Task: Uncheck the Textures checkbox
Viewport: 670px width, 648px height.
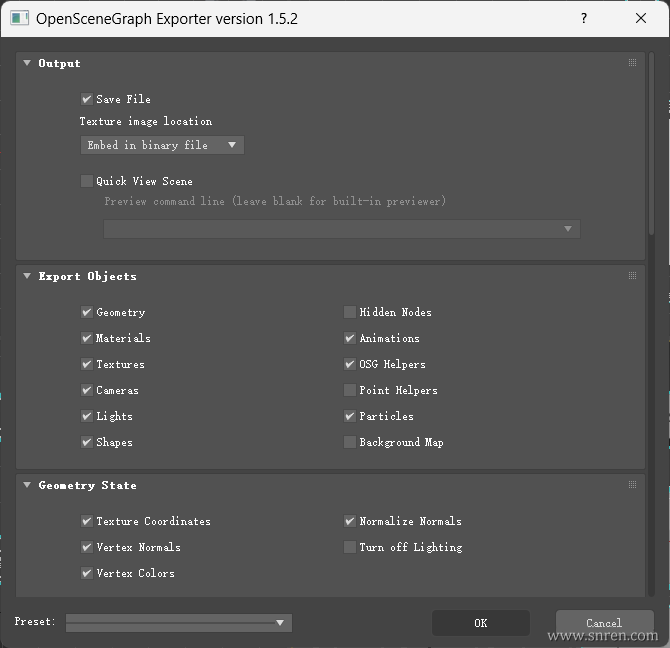Action: tap(87, 364)
